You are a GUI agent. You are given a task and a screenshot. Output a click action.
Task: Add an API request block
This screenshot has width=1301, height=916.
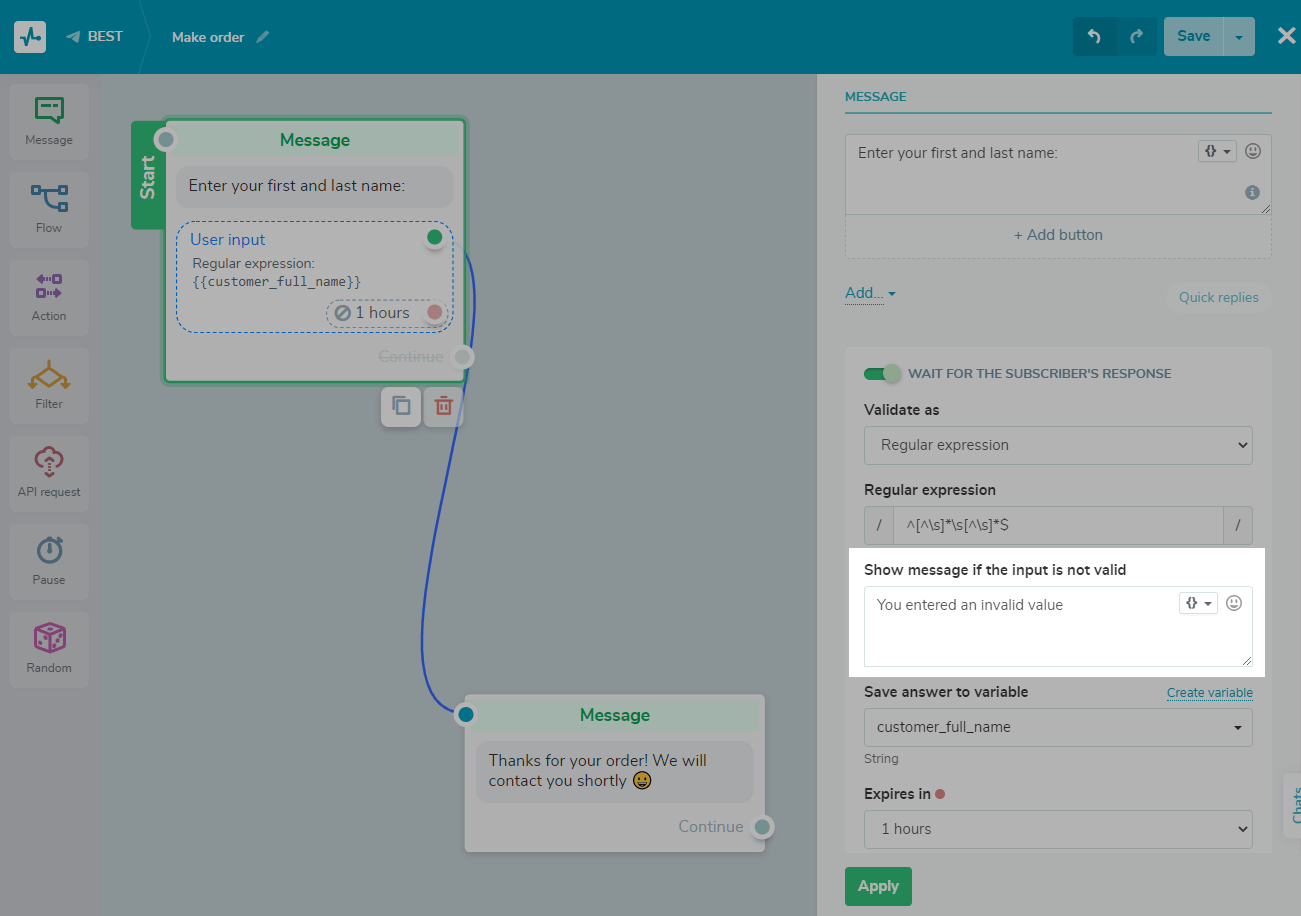(x=49, y=474)
